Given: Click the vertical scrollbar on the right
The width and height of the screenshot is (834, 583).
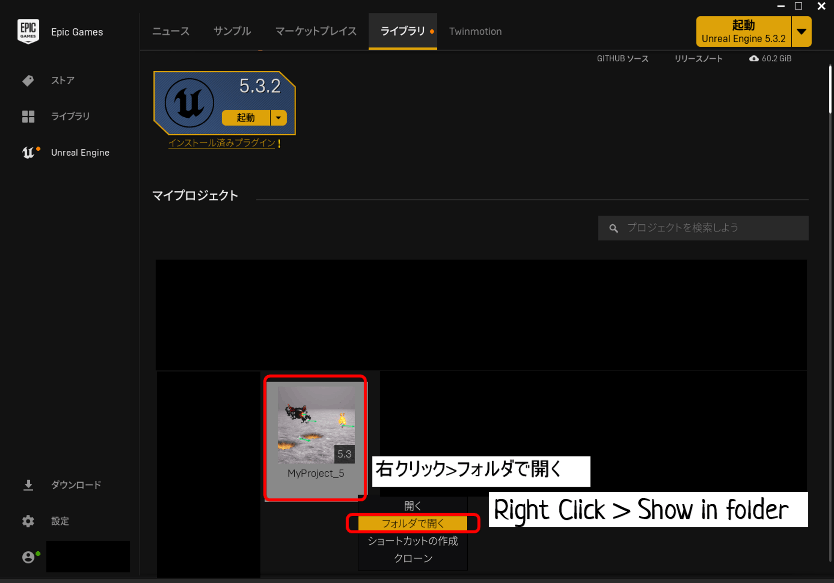Looking at the screenshot, I should coord(830,89).
